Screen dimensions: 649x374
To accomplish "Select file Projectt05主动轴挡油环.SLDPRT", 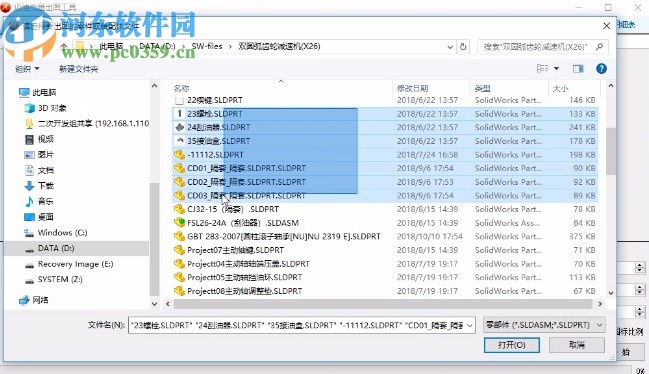I will click(x=384, y=277).
